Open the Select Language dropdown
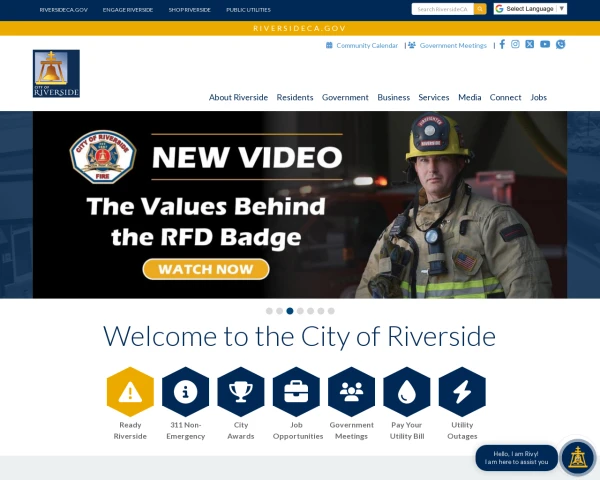Image resolution: width=600 pixels, height=480 pixels. click(530, 9)
